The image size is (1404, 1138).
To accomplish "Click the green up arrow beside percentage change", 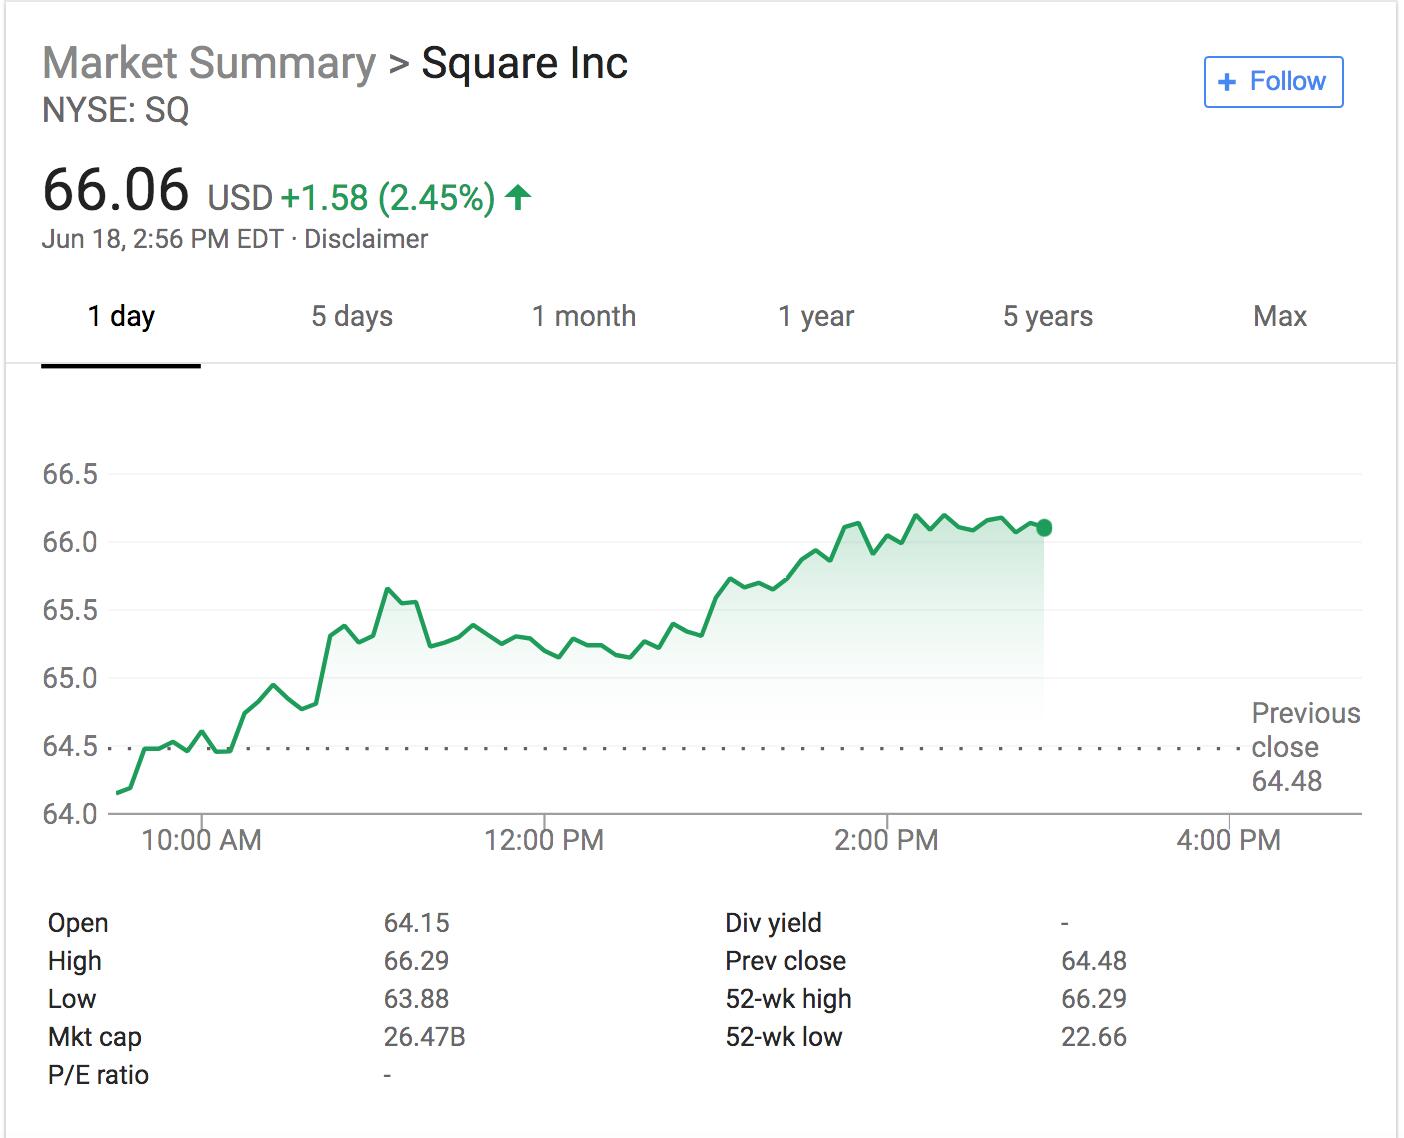I will click(518, 196).
